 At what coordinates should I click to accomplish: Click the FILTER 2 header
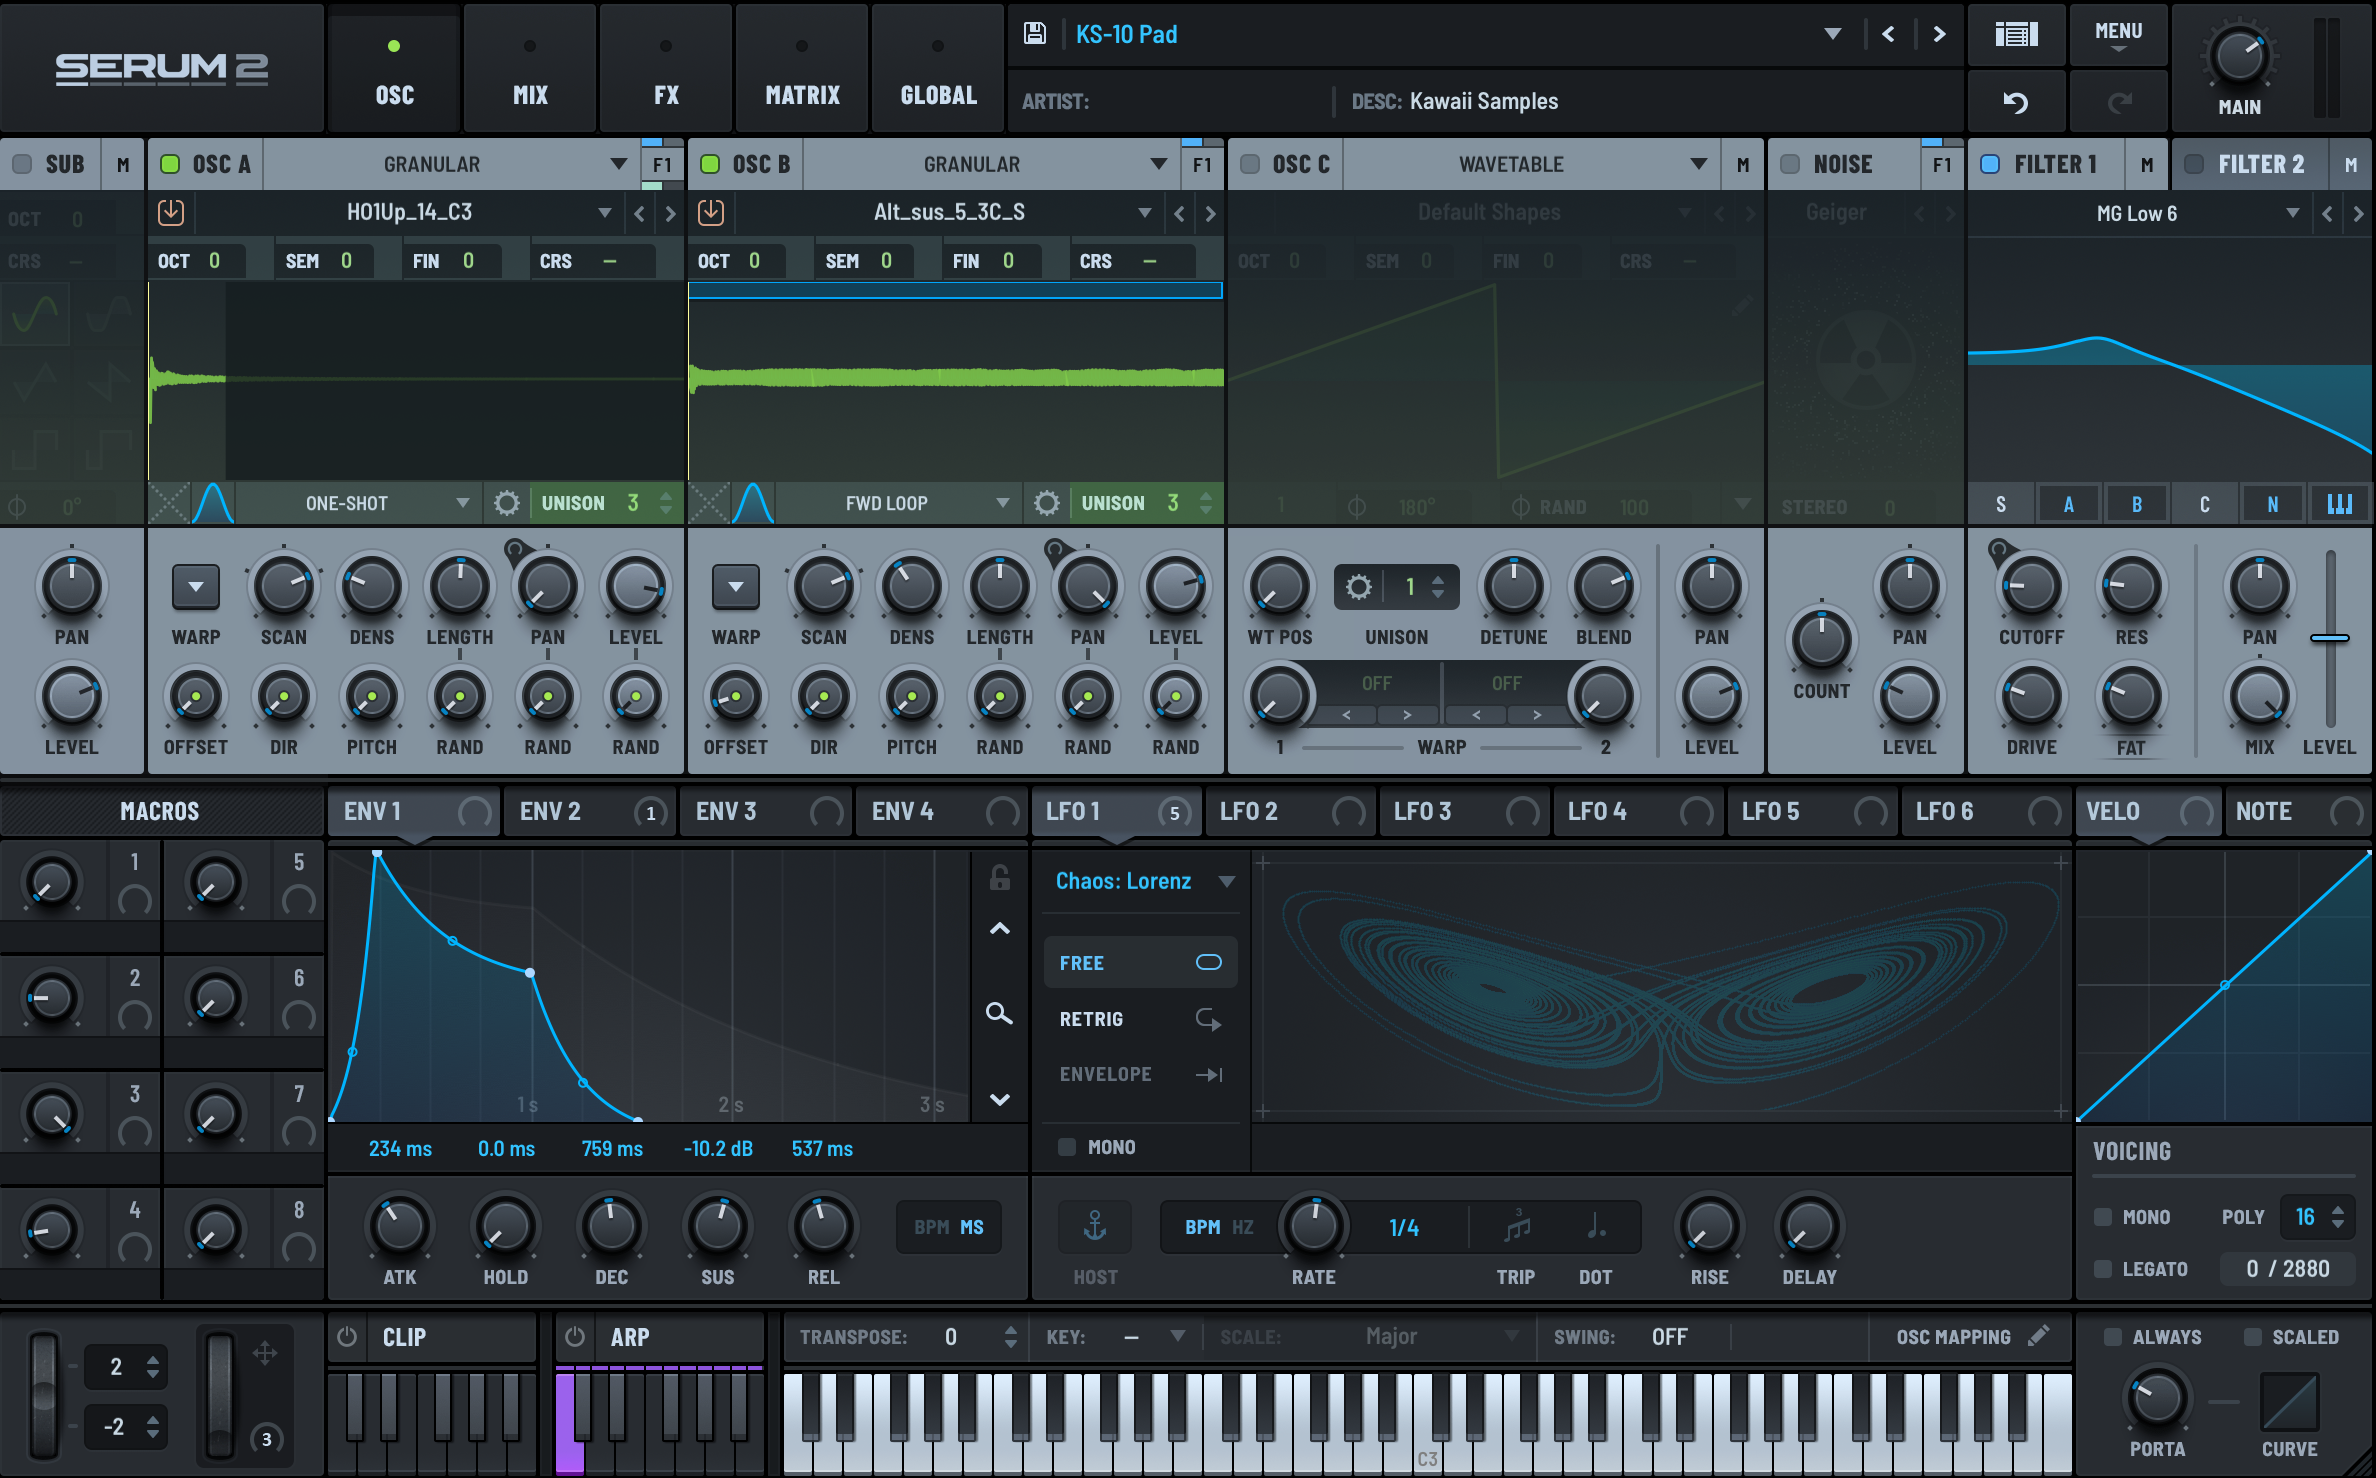[2262, 164]
